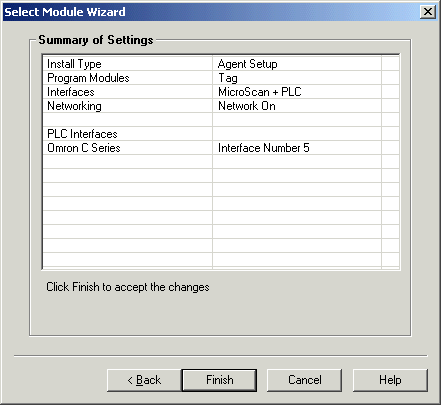The image size is (441, 405).
Task: Click the Network On value cell
Action: coord(297,106)
